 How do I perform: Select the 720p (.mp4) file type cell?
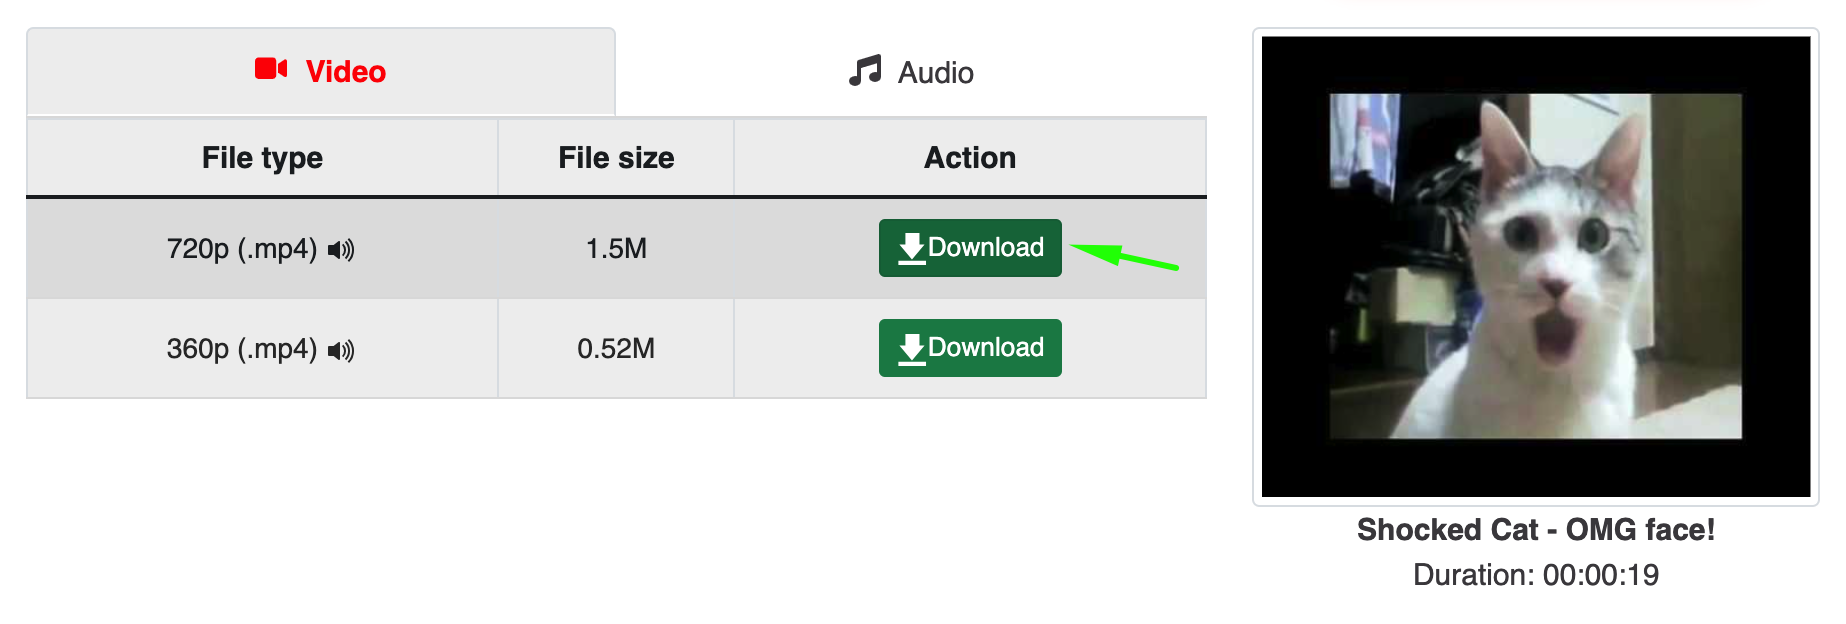point(242,249)
